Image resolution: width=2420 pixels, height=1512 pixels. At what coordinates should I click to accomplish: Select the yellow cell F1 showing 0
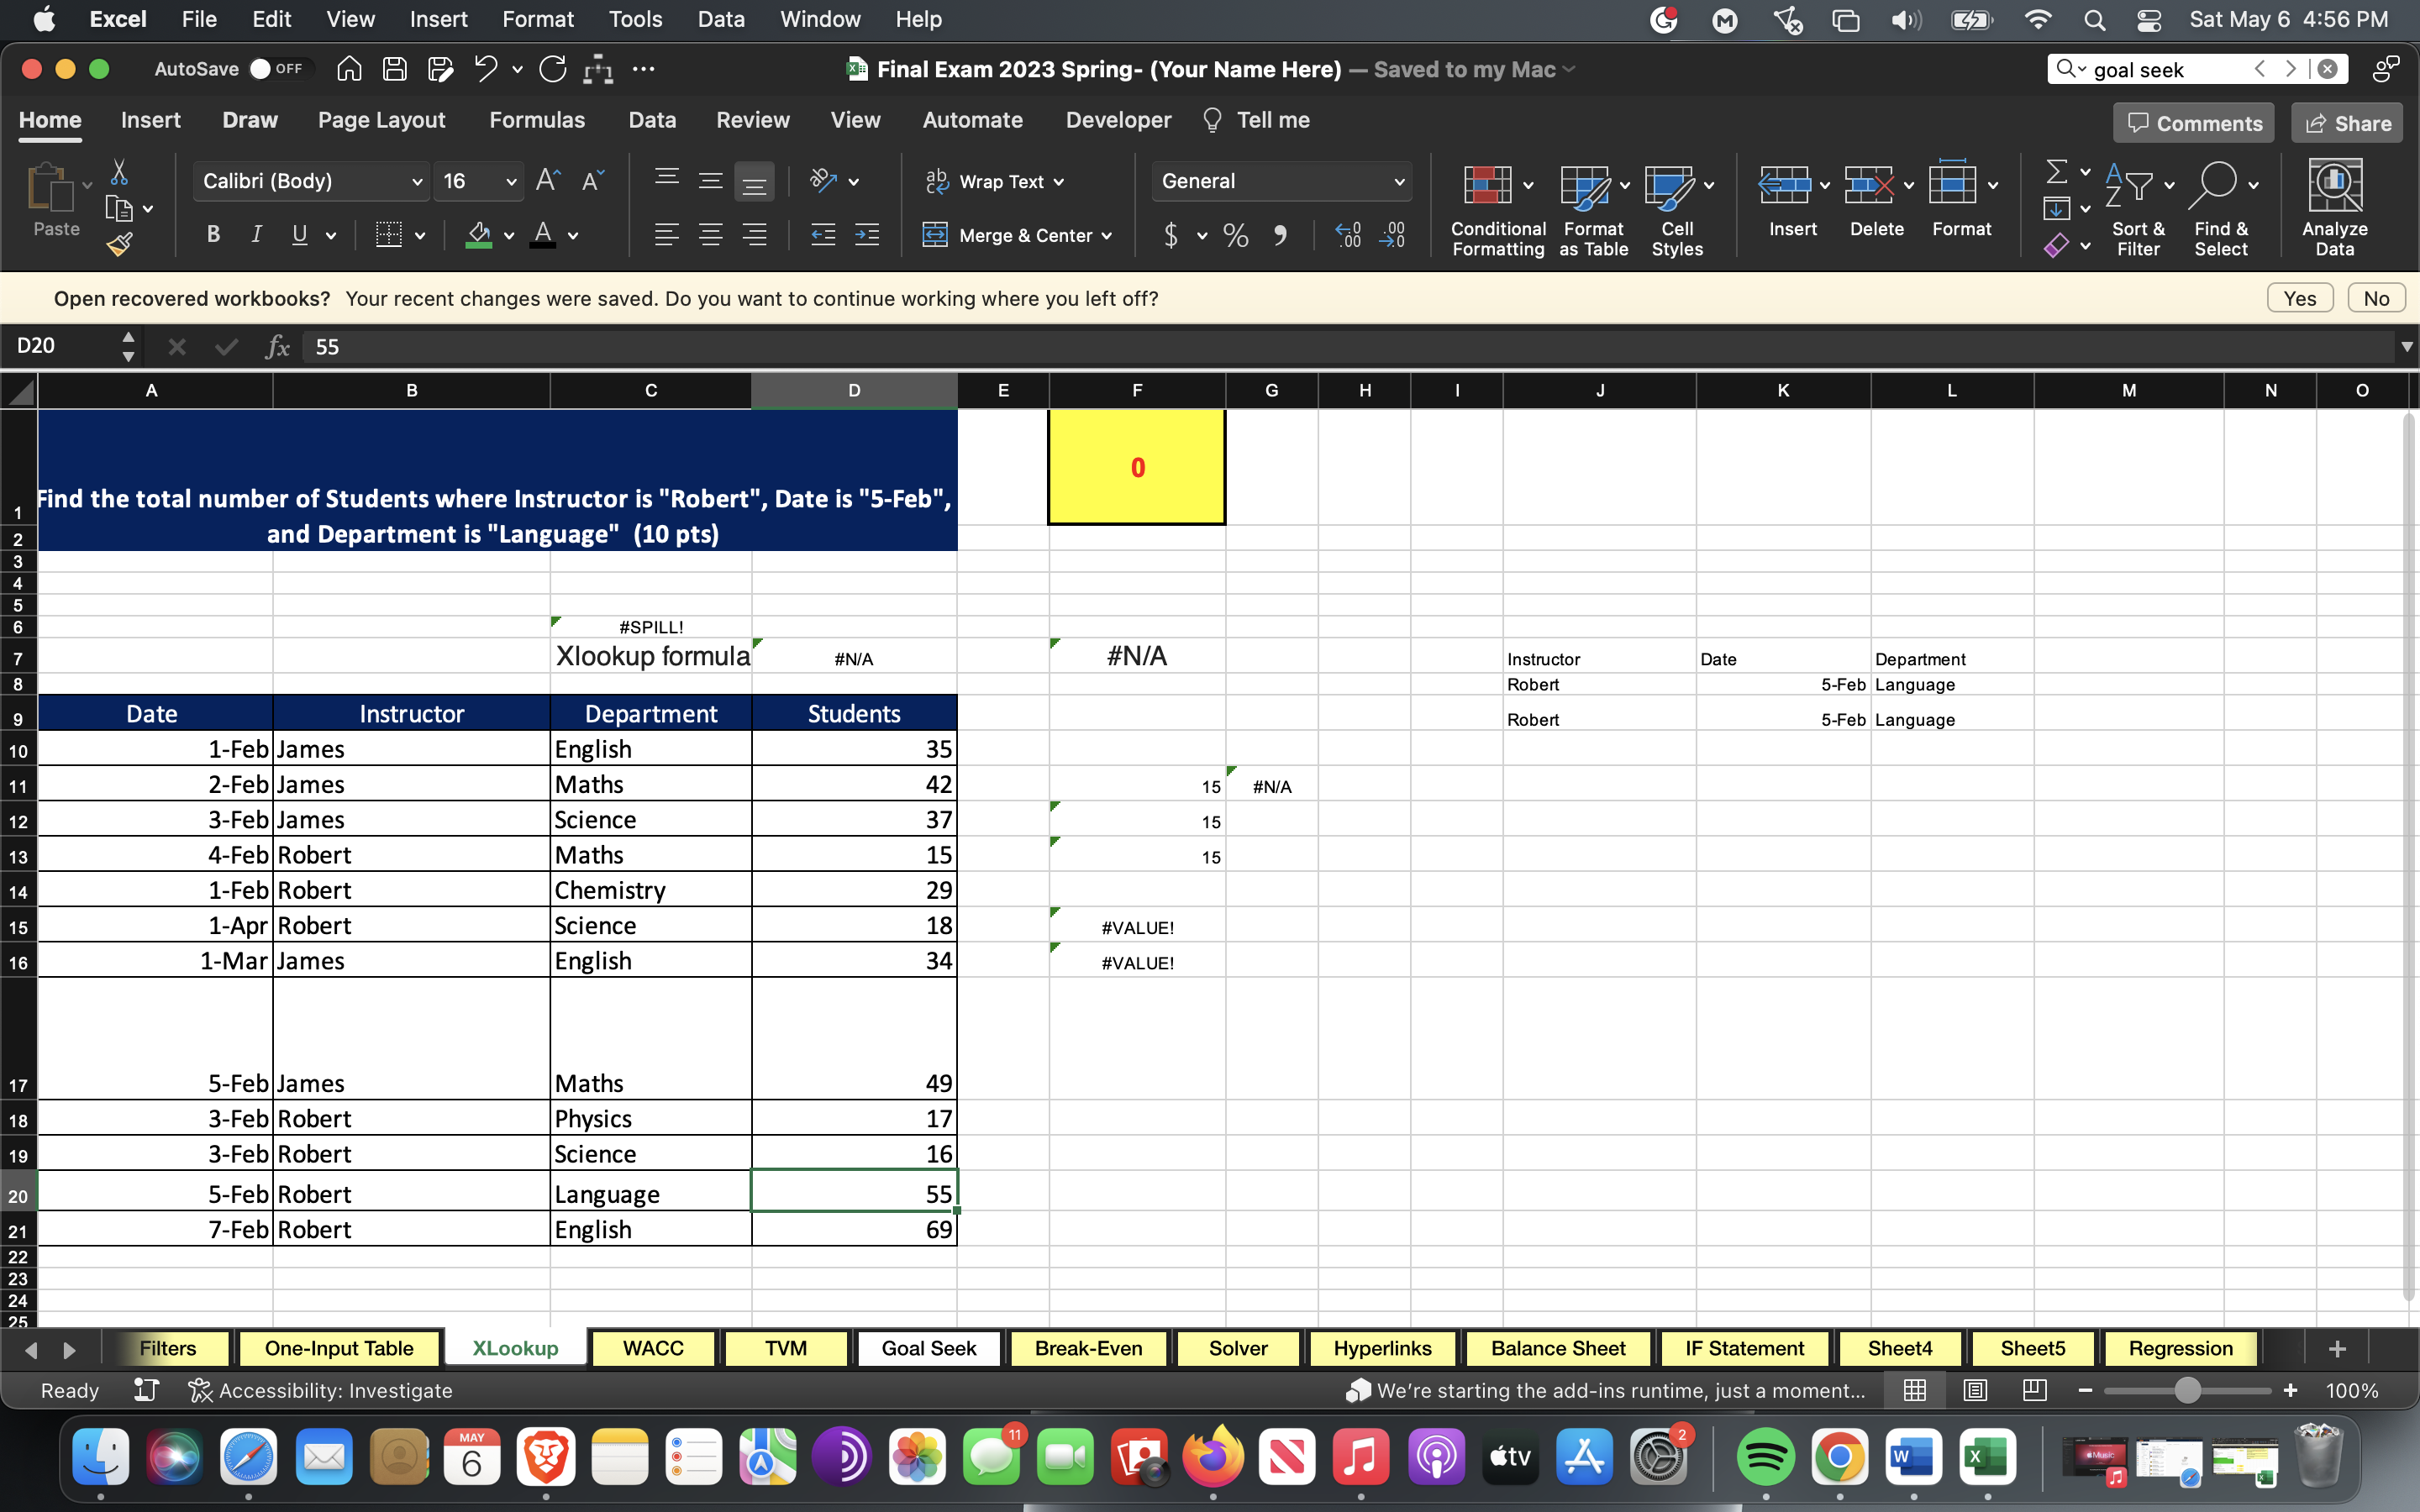[1137, 467]
